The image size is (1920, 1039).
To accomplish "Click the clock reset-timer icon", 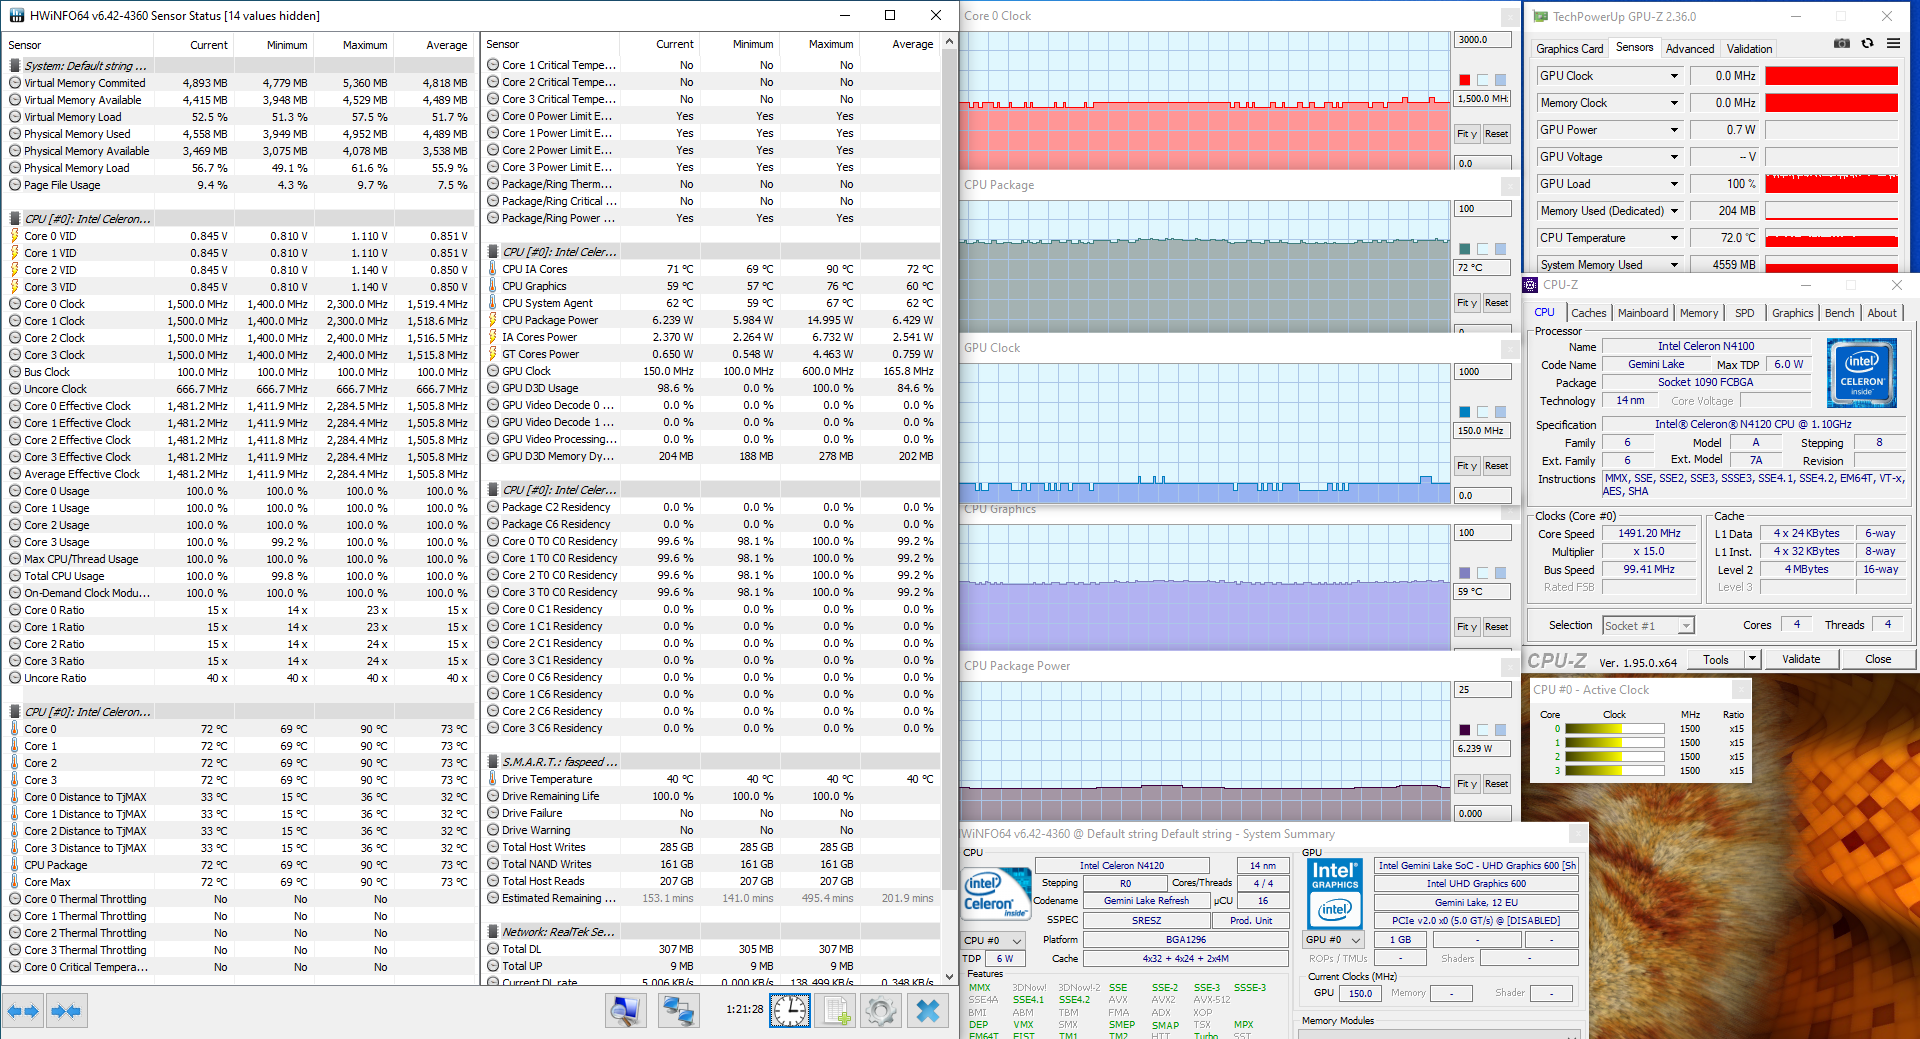I will [789, 1011].
